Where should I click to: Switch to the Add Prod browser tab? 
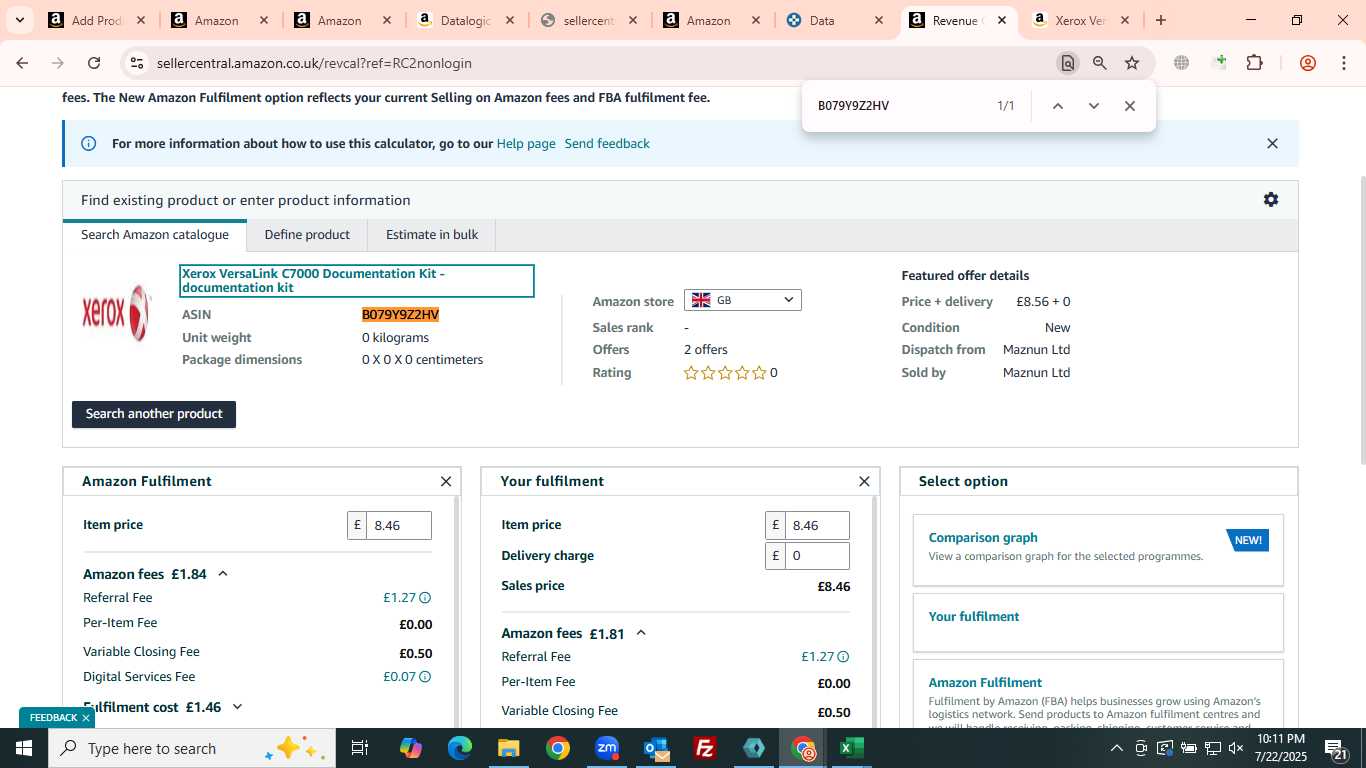point(97,20)
